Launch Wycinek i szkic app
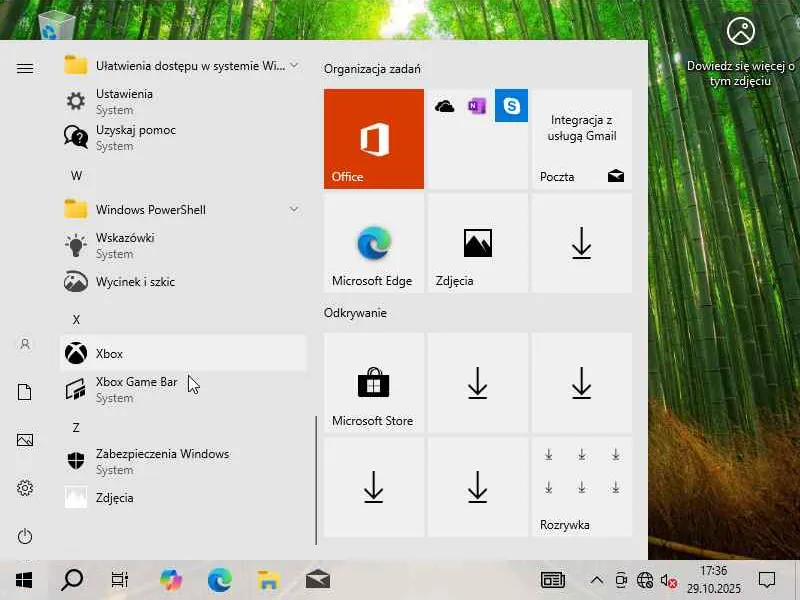Screen dimensions: 800x600 tap(183, 282)
